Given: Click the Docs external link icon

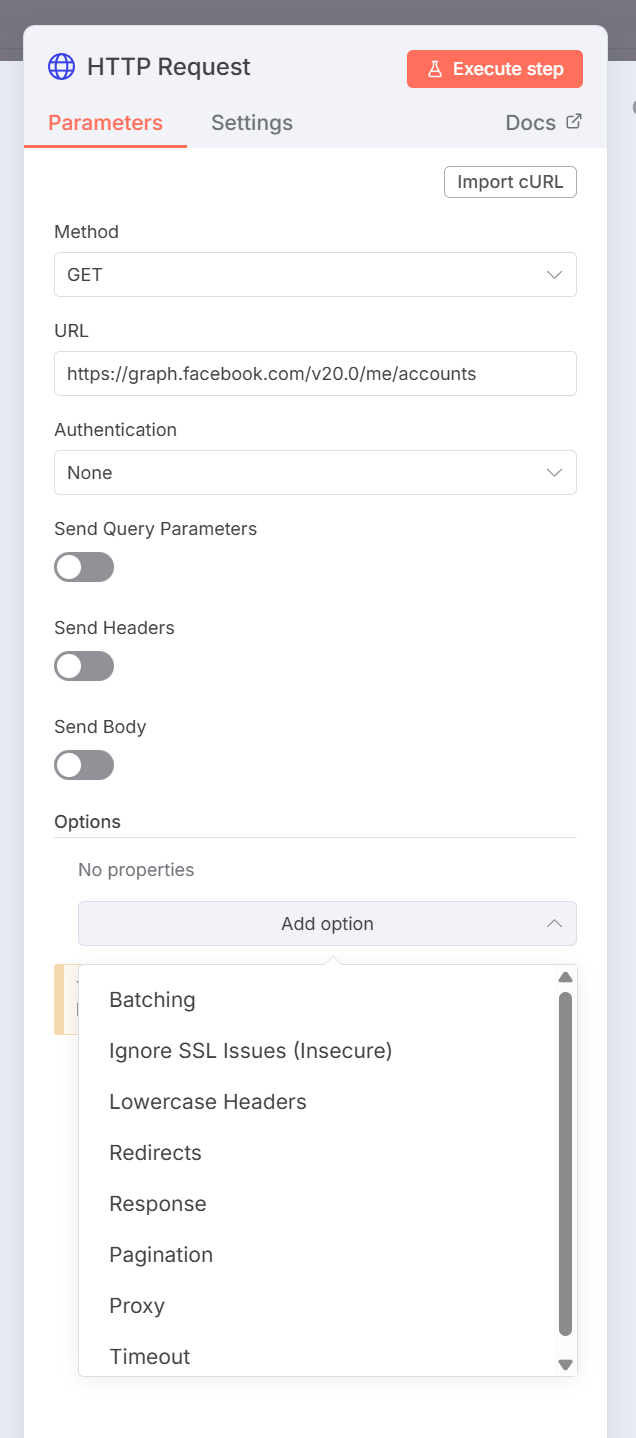Looking at the screenshot, I should pyautogui.click(x=574, y=122).
